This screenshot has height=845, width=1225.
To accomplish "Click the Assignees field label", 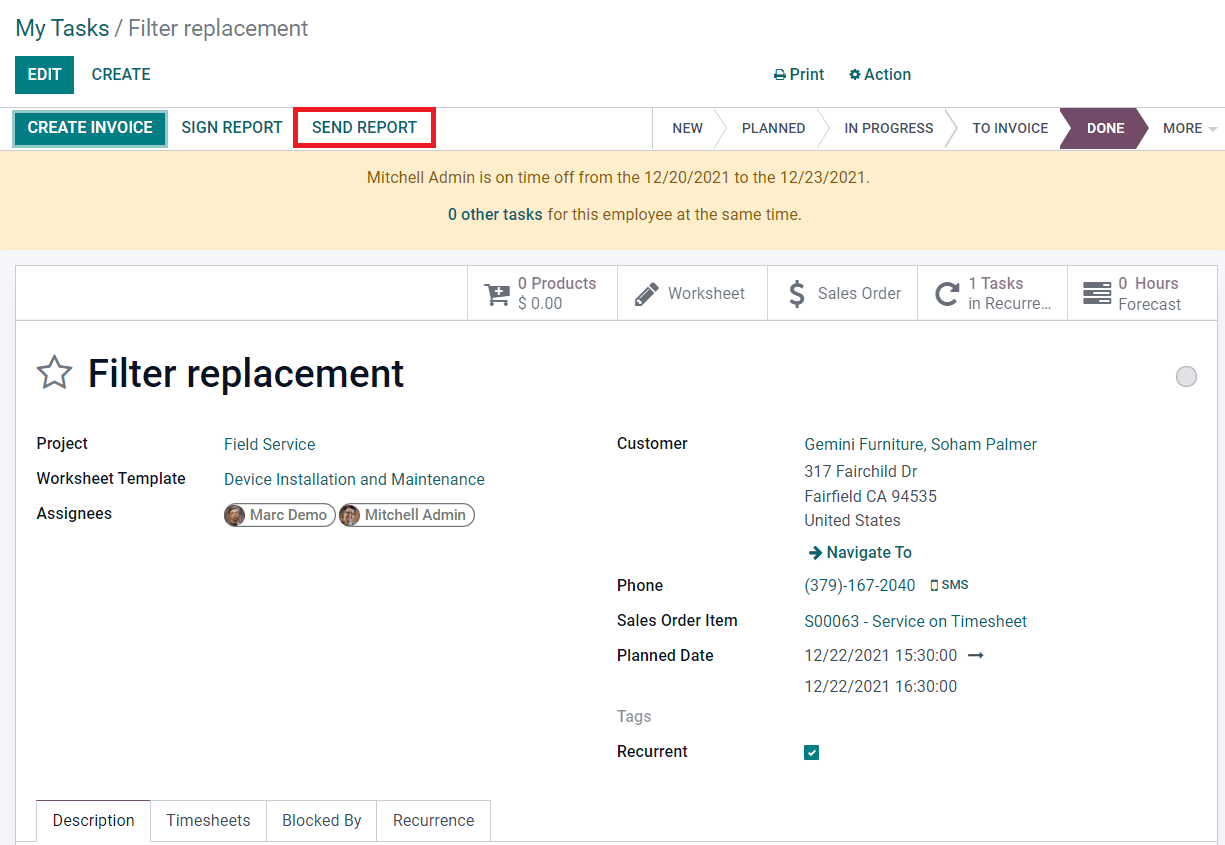I will click(x=74, y=514).
